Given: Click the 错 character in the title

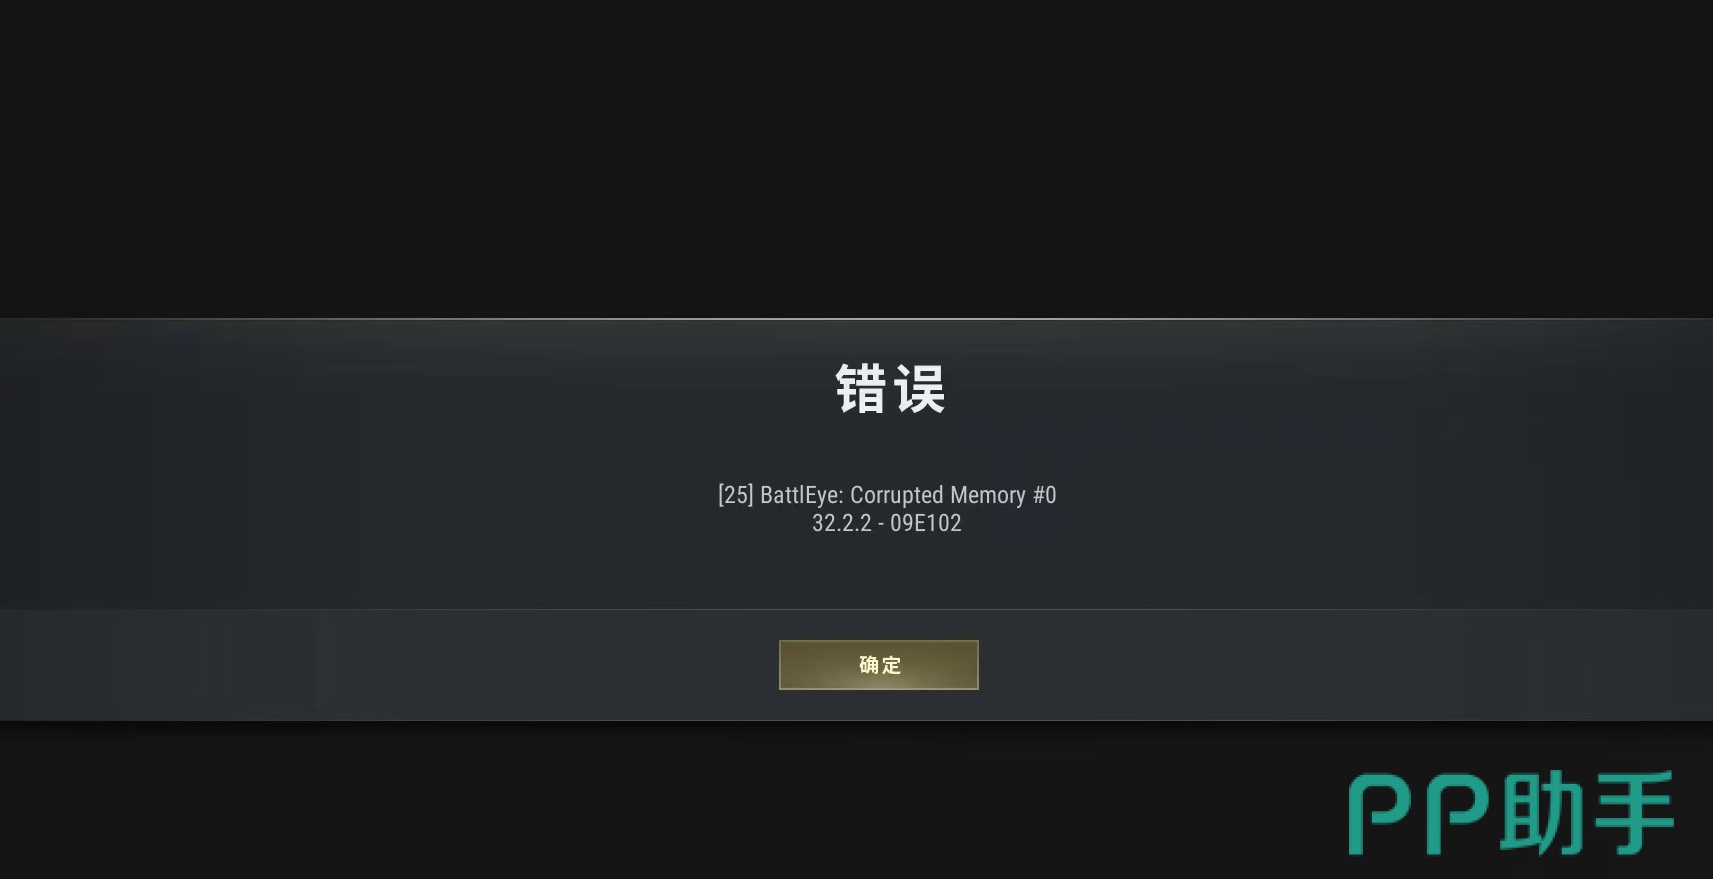Looking at the screenshot, I should [861, 389].
